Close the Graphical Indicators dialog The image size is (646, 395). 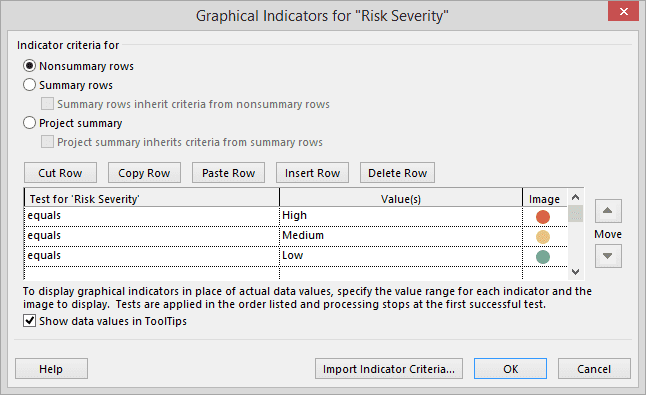click(623, 11)
